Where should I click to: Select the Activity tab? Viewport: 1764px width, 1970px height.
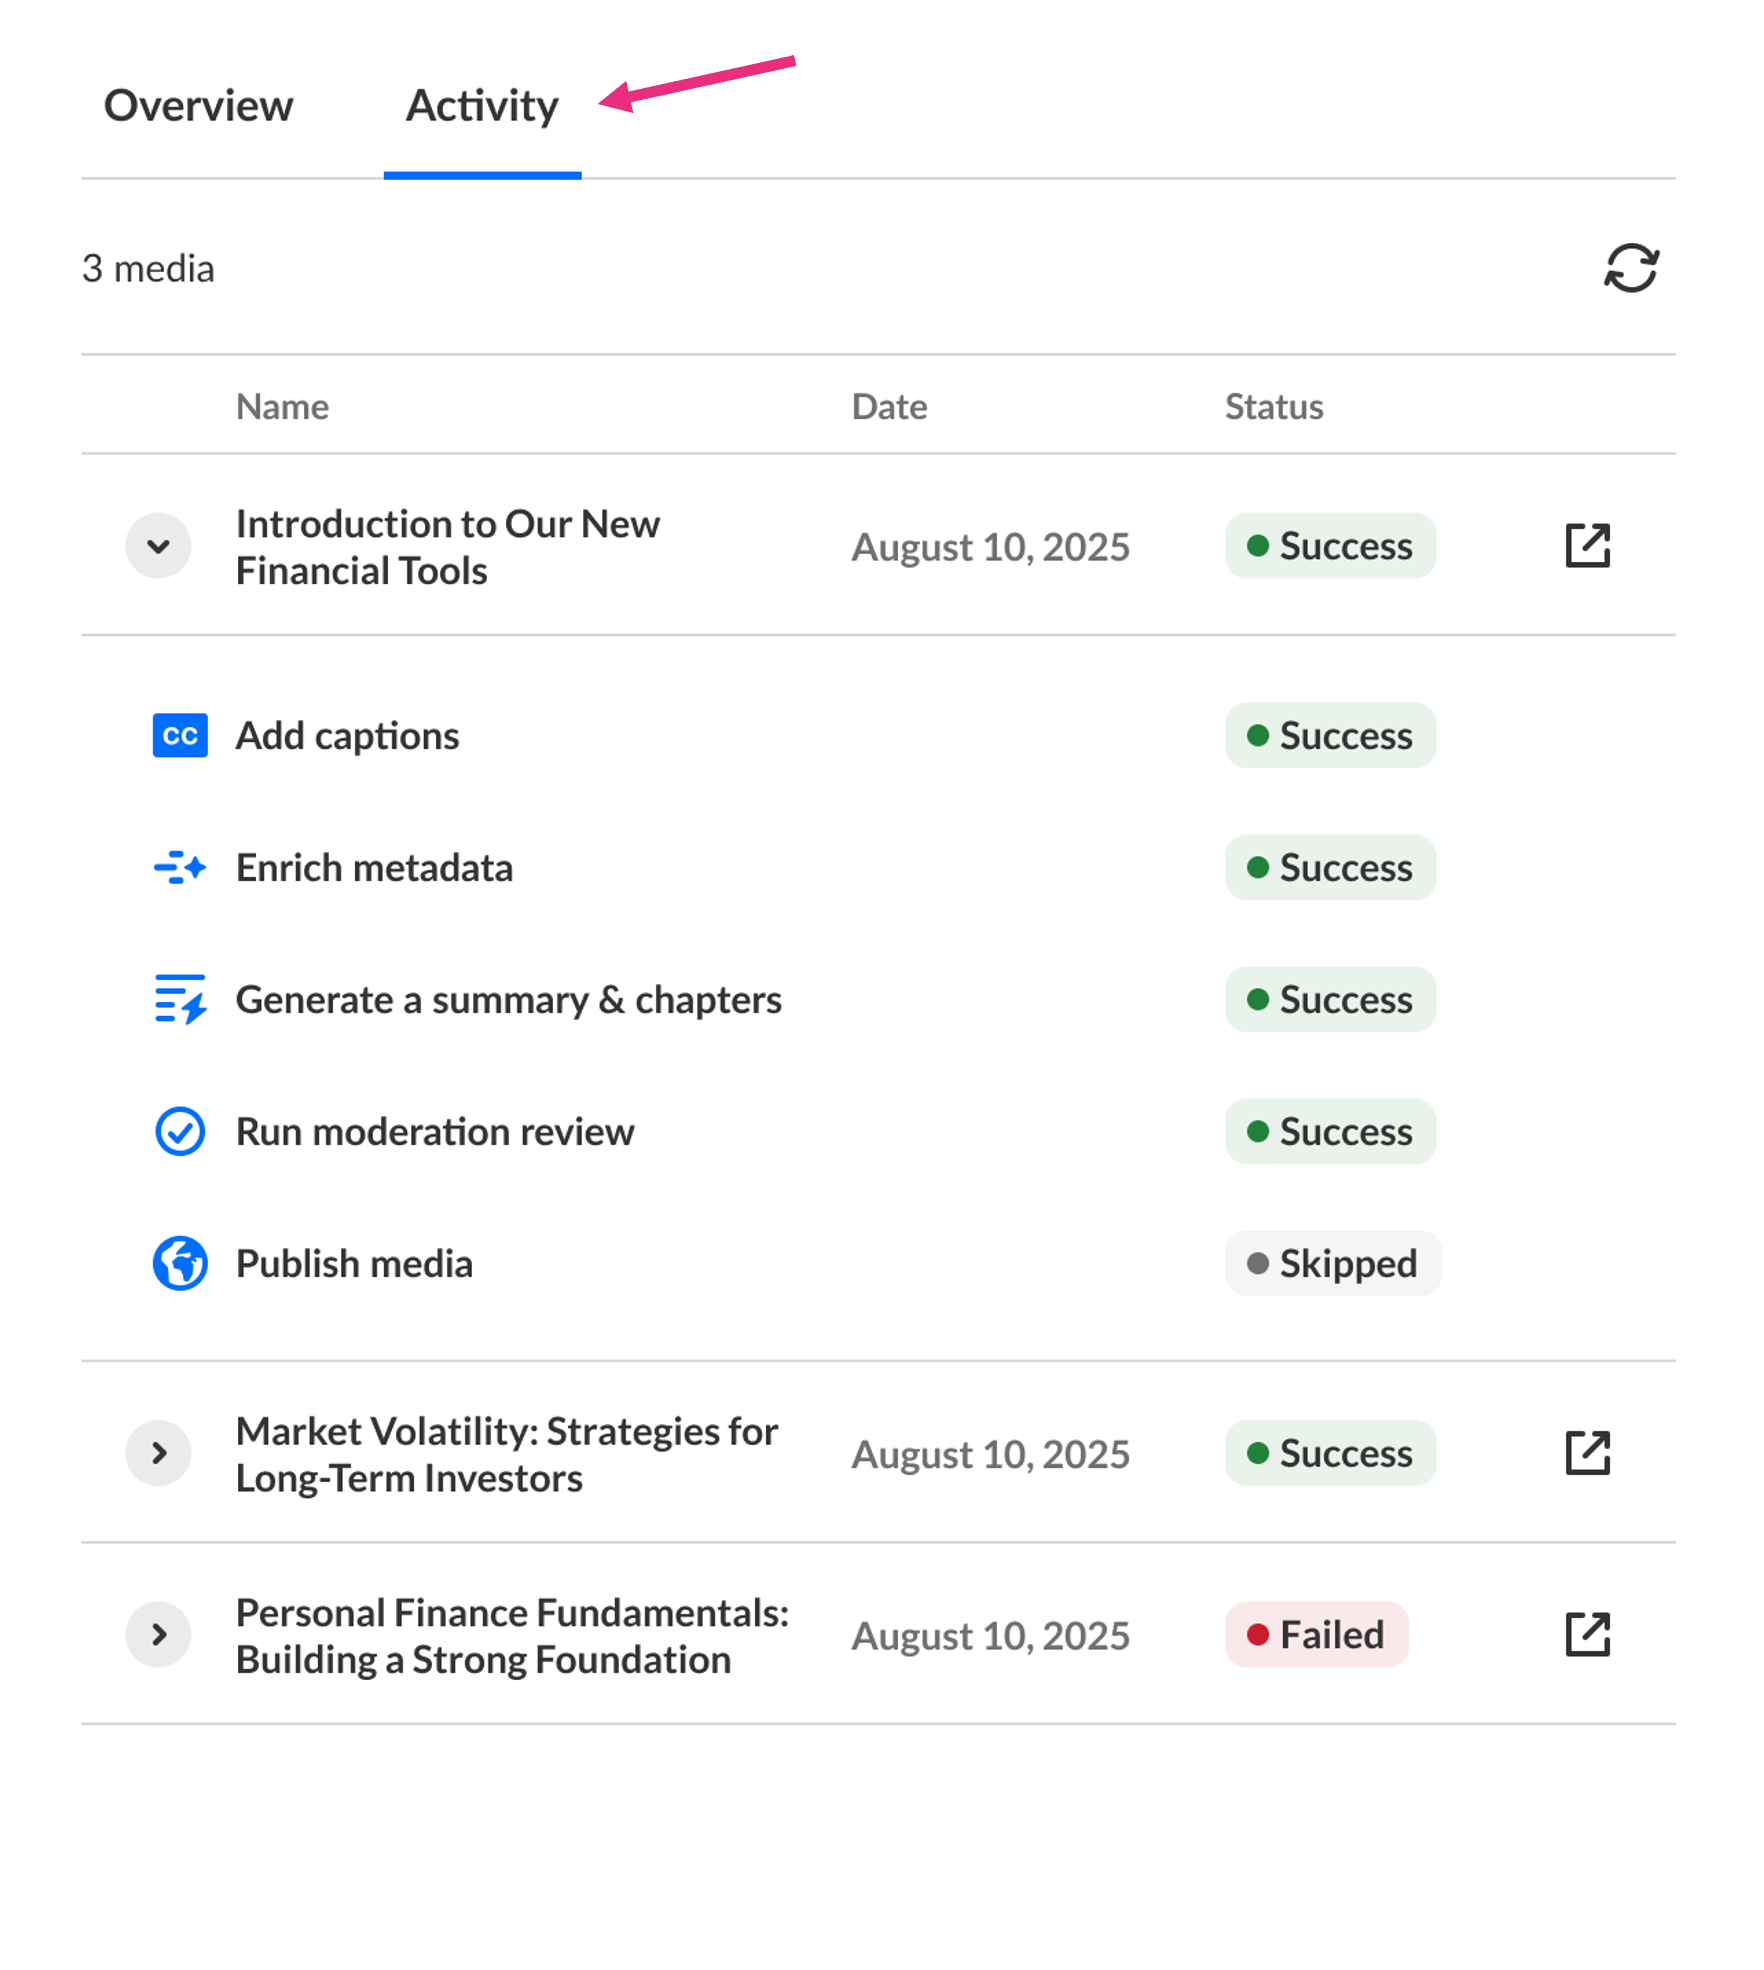pyautogui.click(x=482, y=106)
